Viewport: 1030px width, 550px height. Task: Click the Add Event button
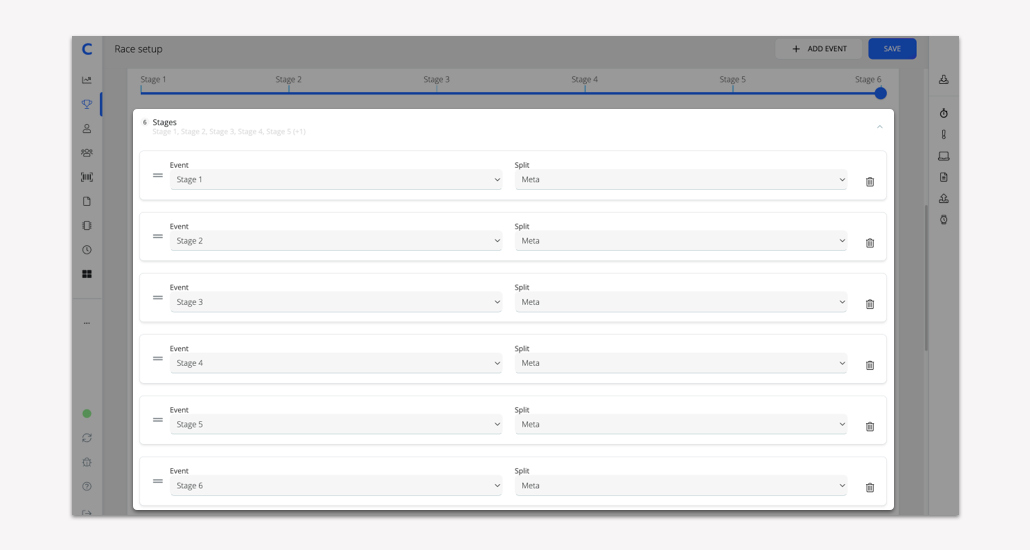pyautogui.click(x=818, y=49)
